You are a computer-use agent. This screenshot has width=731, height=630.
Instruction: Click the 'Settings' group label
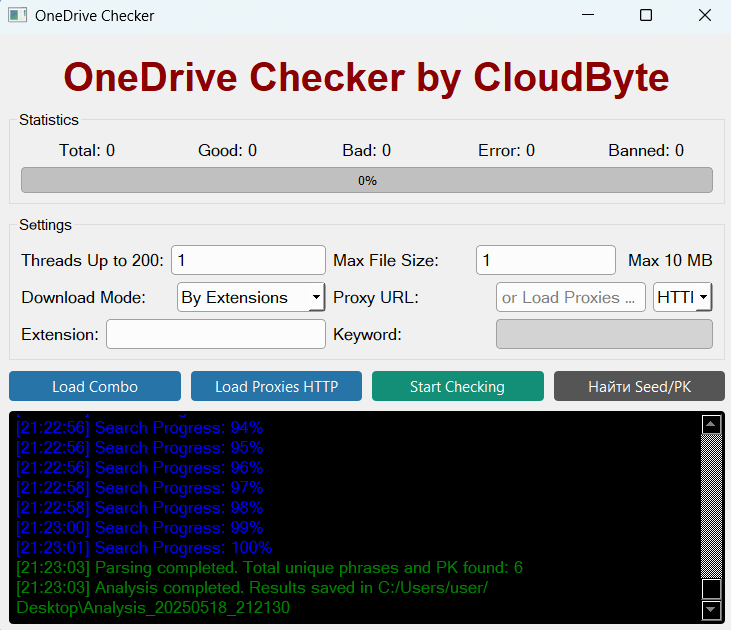45,225
